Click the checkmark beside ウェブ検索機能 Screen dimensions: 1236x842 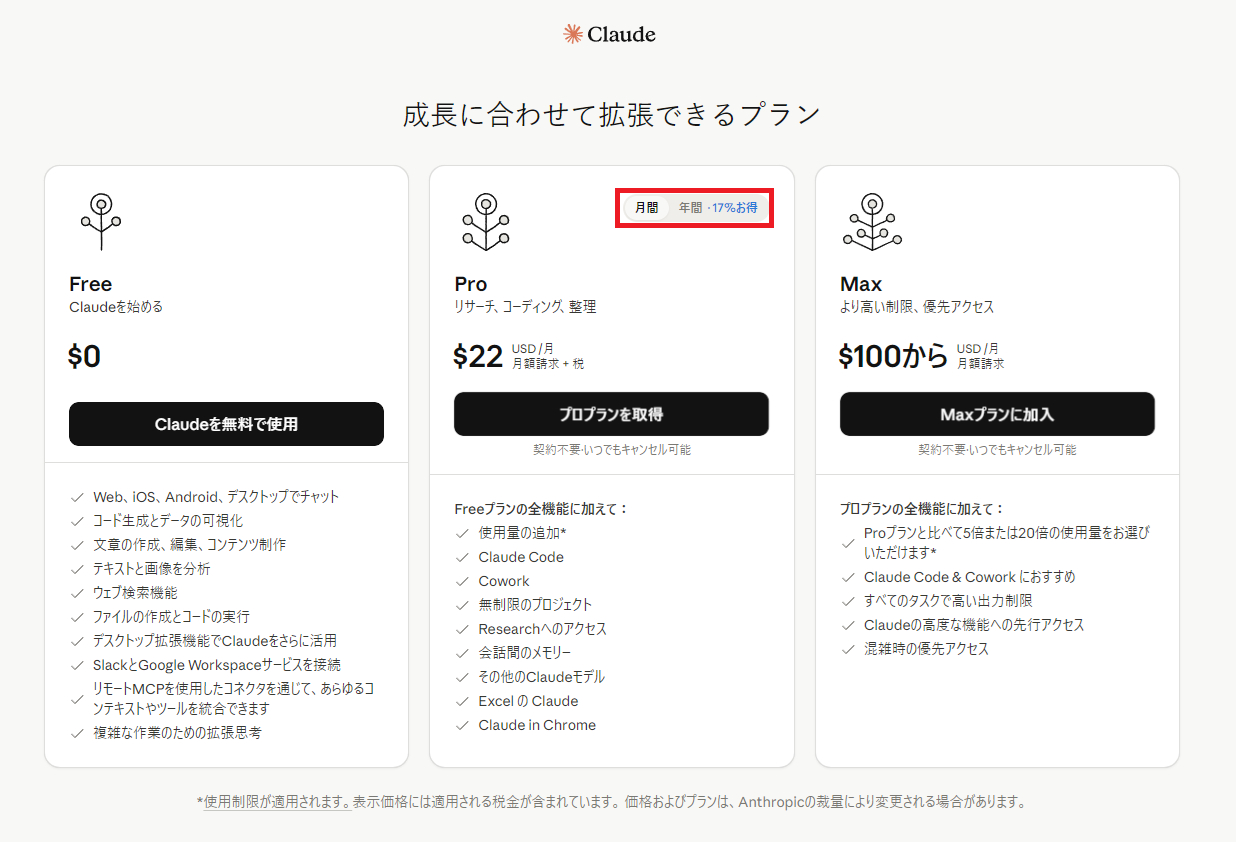coord(77,593)
